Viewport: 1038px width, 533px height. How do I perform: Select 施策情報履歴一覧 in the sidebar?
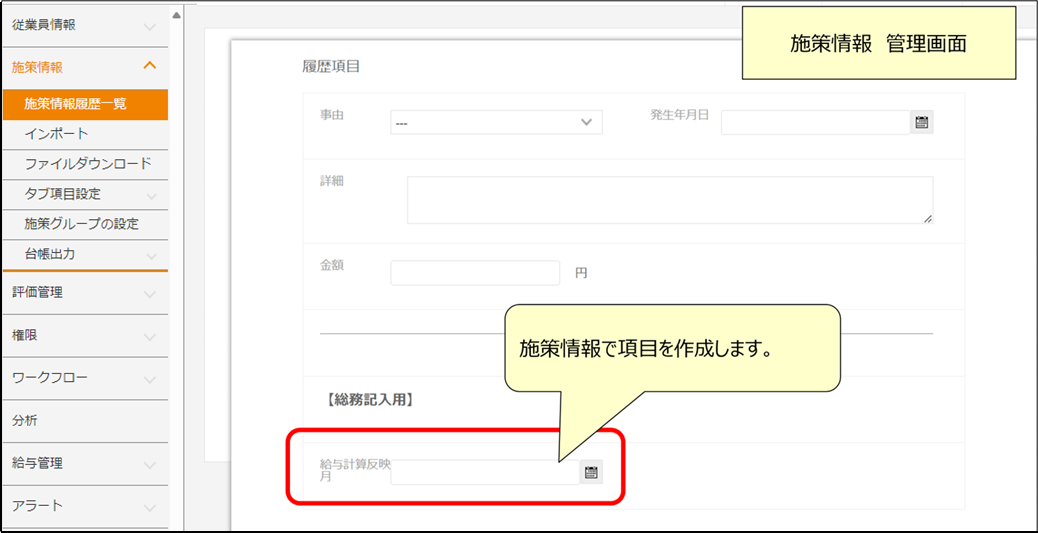[x=85, y=105]
